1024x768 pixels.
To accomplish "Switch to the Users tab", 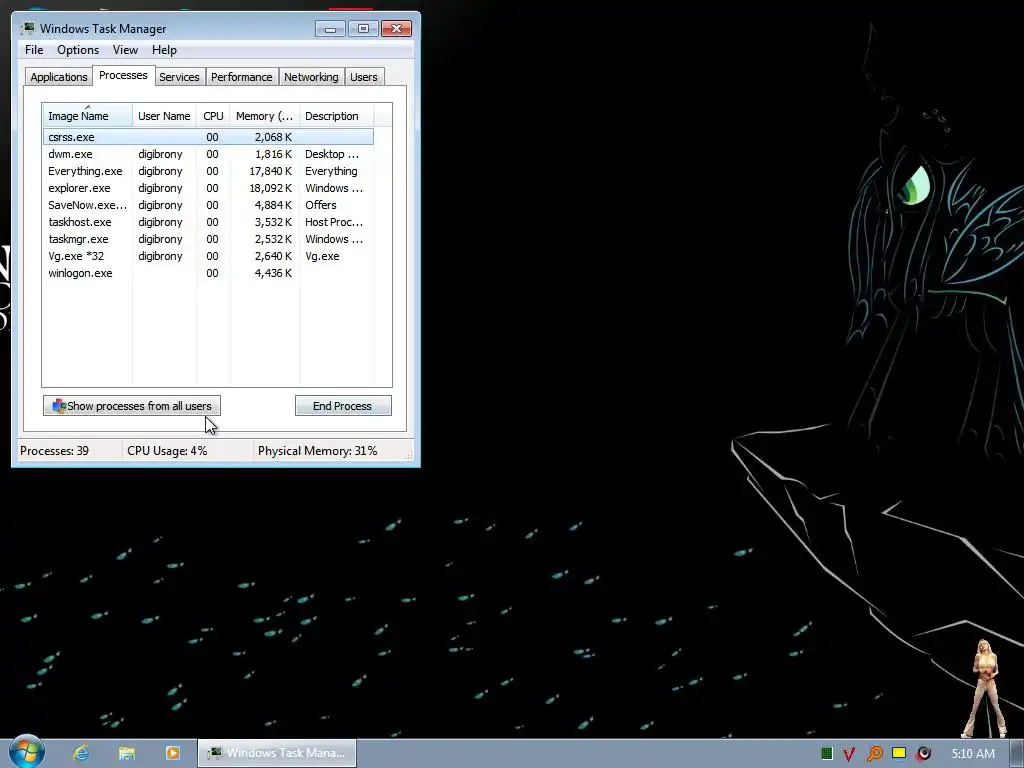I will pos(364,77).
